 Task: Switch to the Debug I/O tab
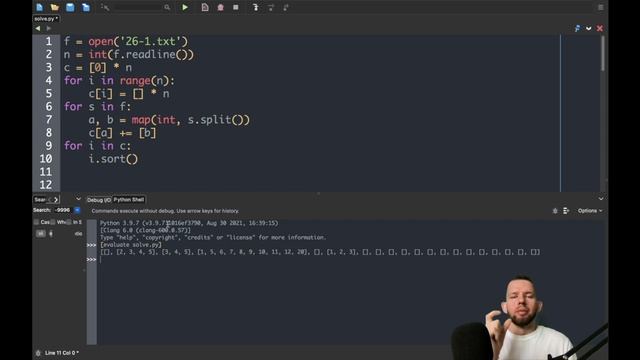pyautogui.click(x=99, y=200)
